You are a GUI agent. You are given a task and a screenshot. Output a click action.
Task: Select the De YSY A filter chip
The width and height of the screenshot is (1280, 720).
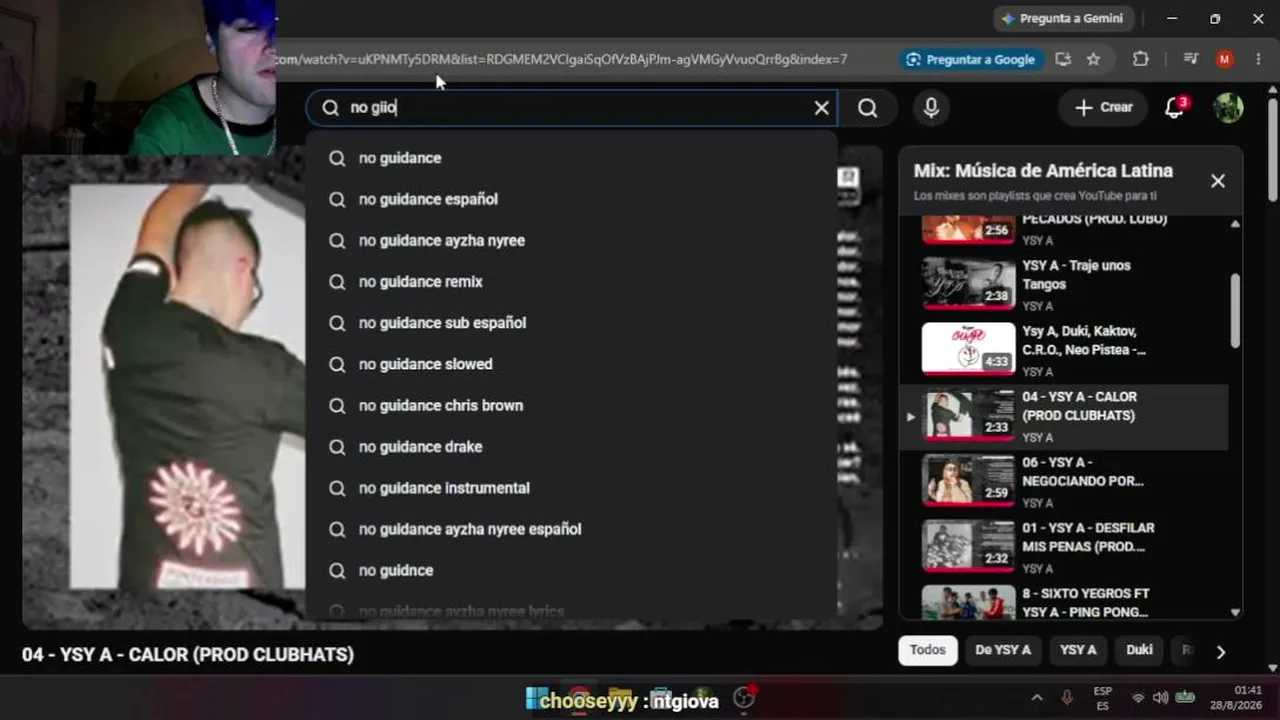click(1003, 650)
